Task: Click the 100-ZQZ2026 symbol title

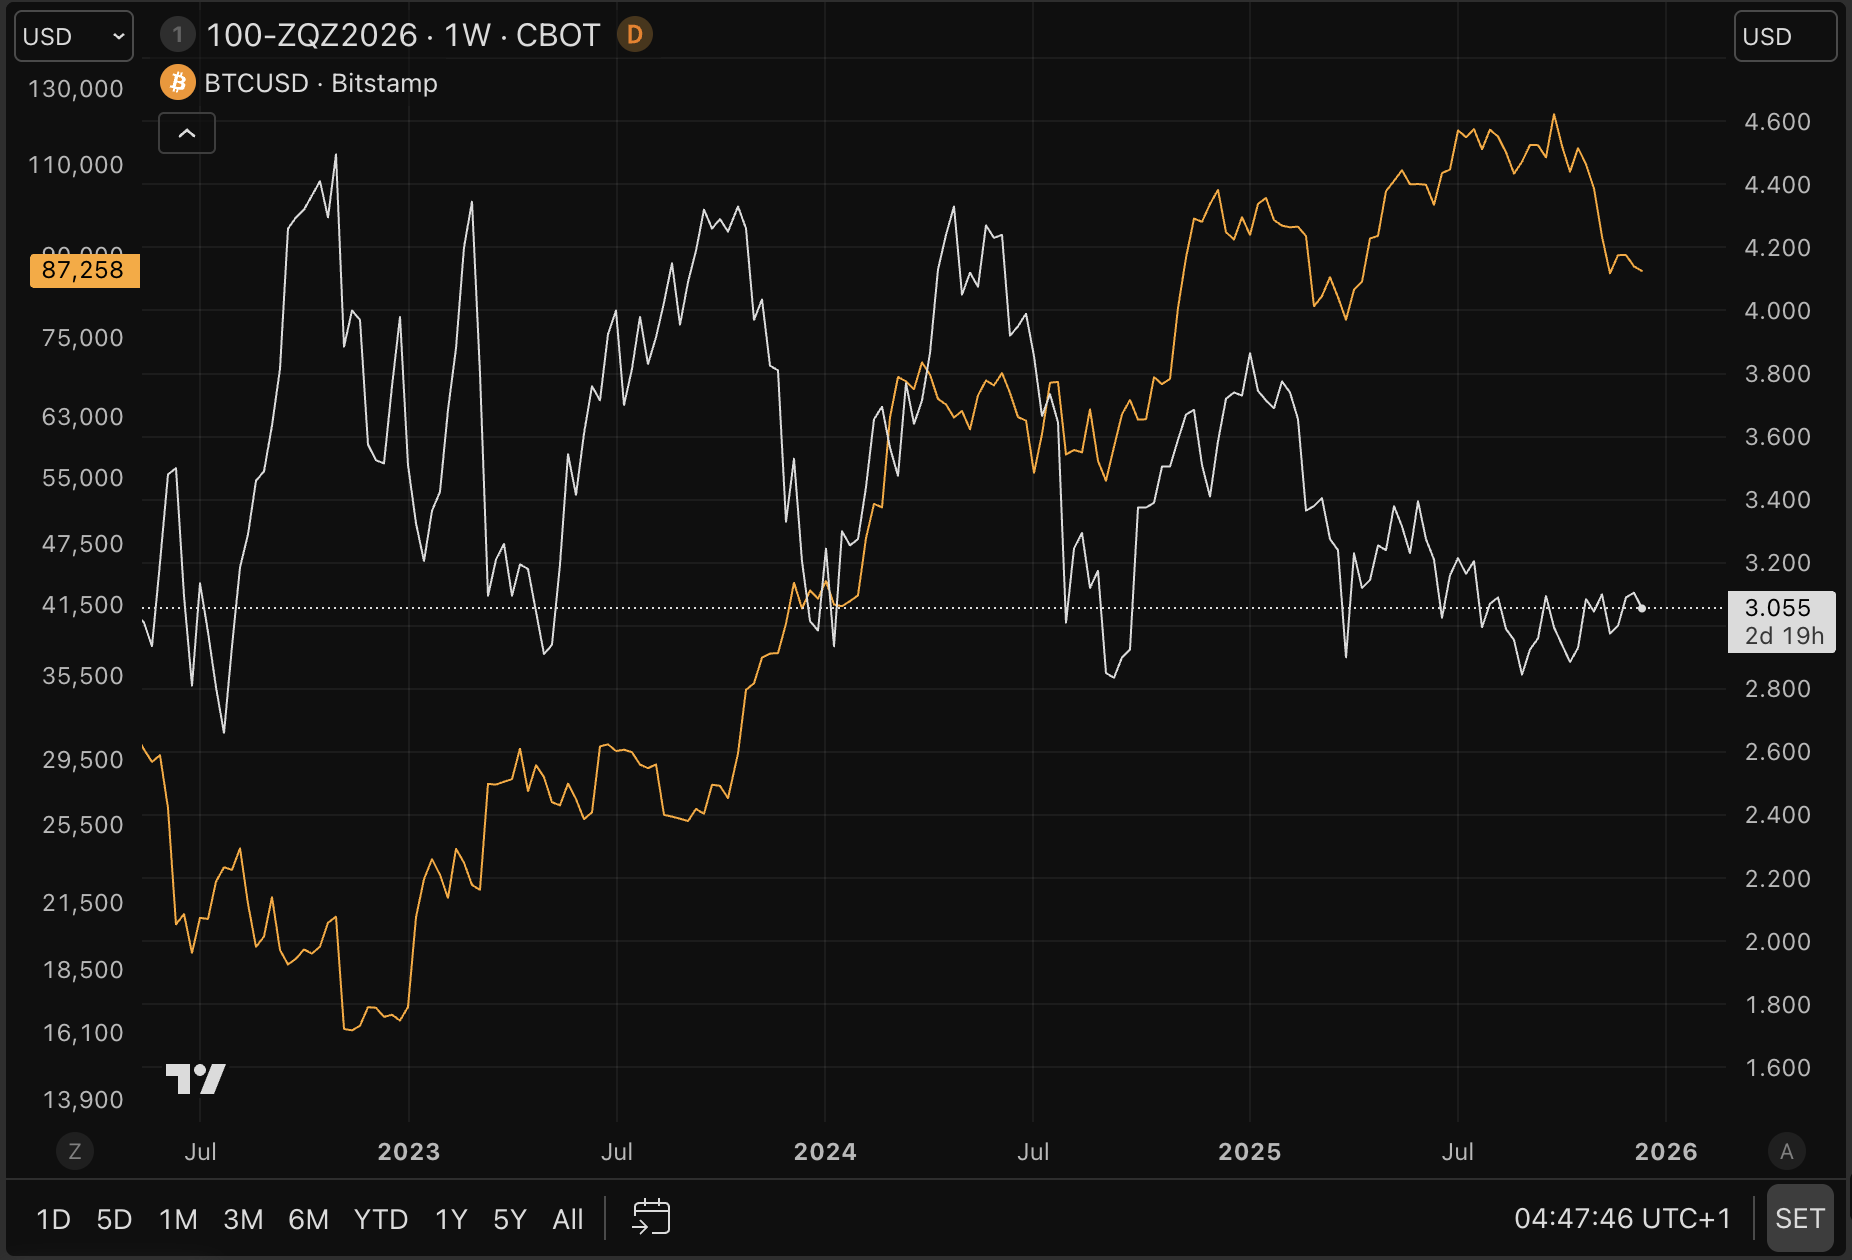Action: [x=311, y=35]
